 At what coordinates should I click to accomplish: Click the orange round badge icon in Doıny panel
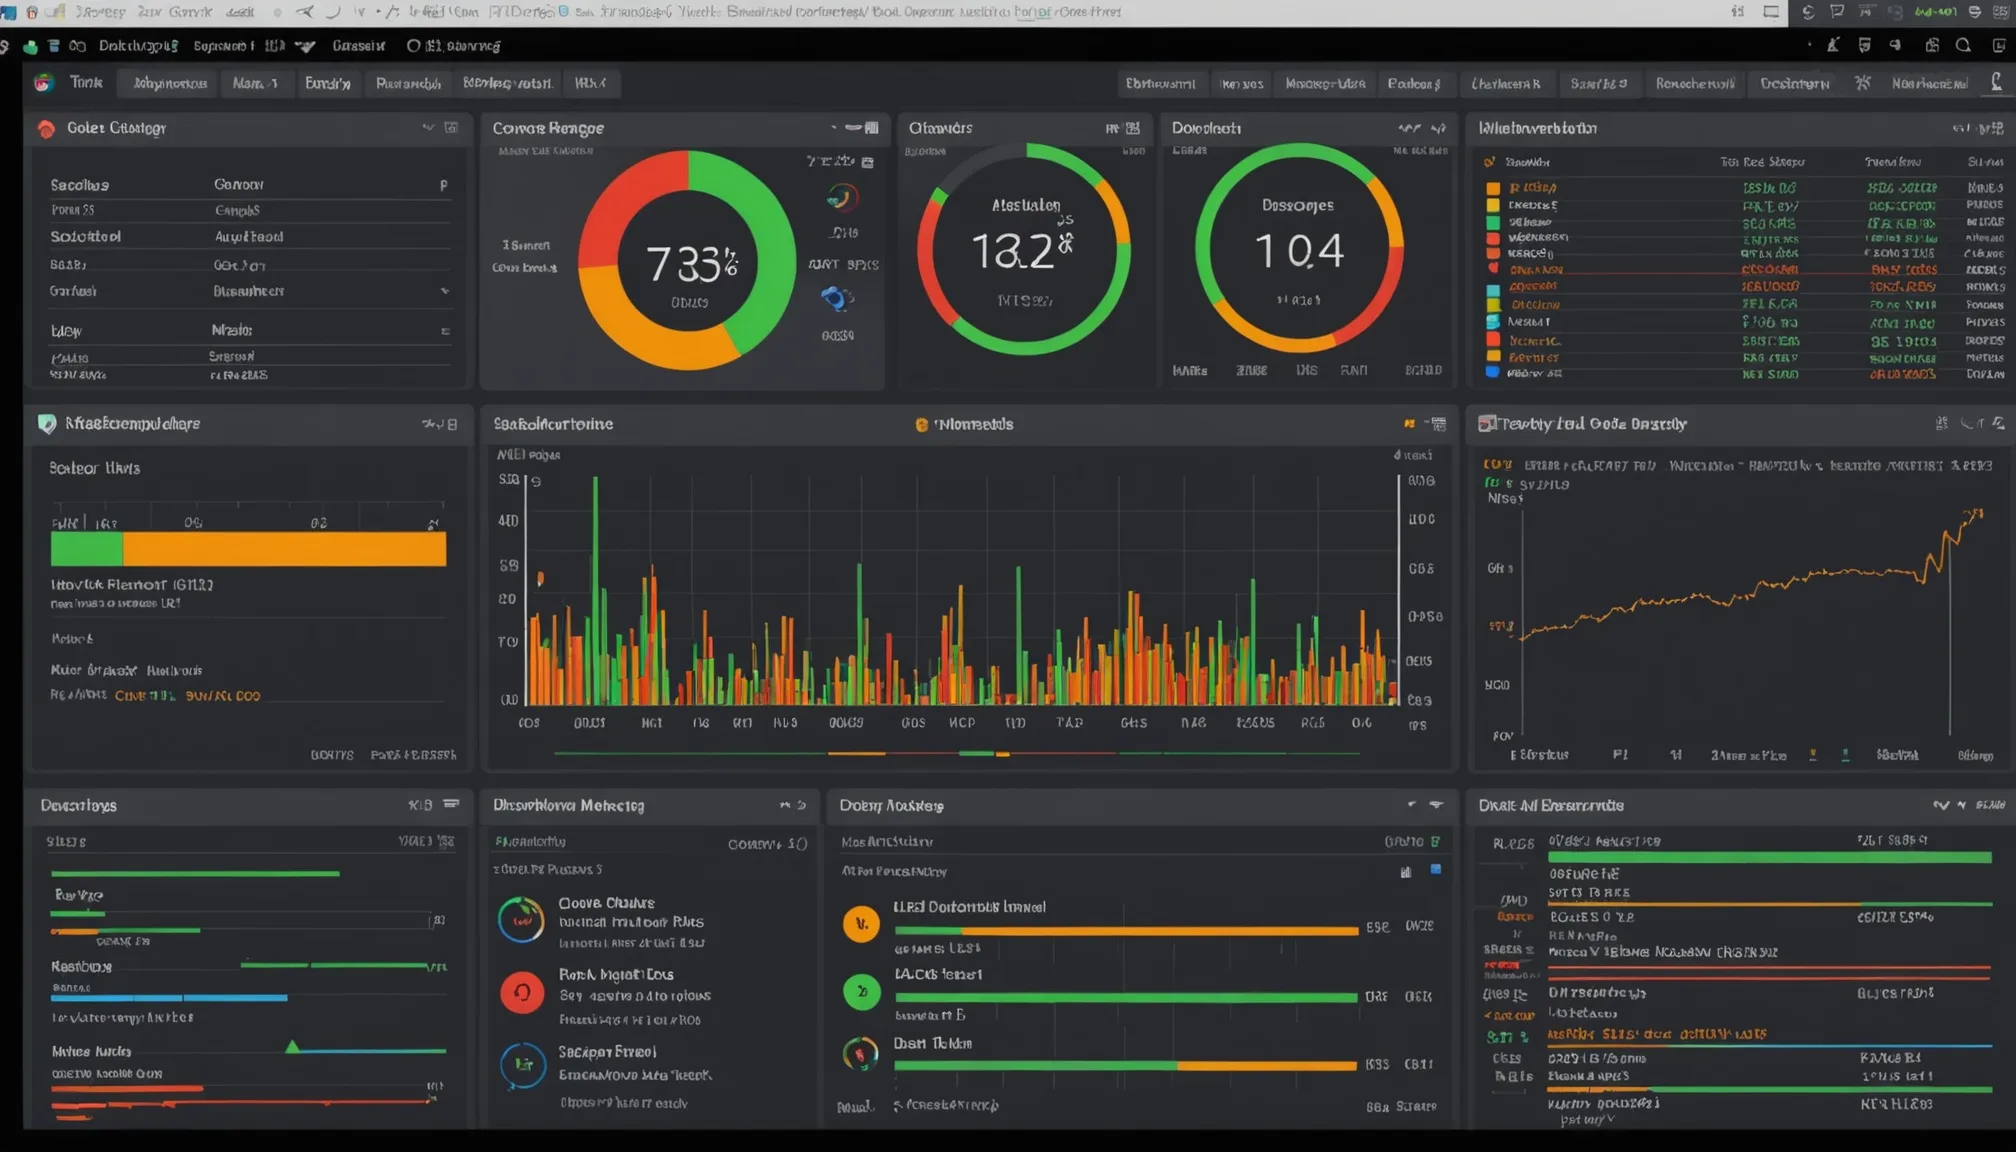(x=861, y=923)
